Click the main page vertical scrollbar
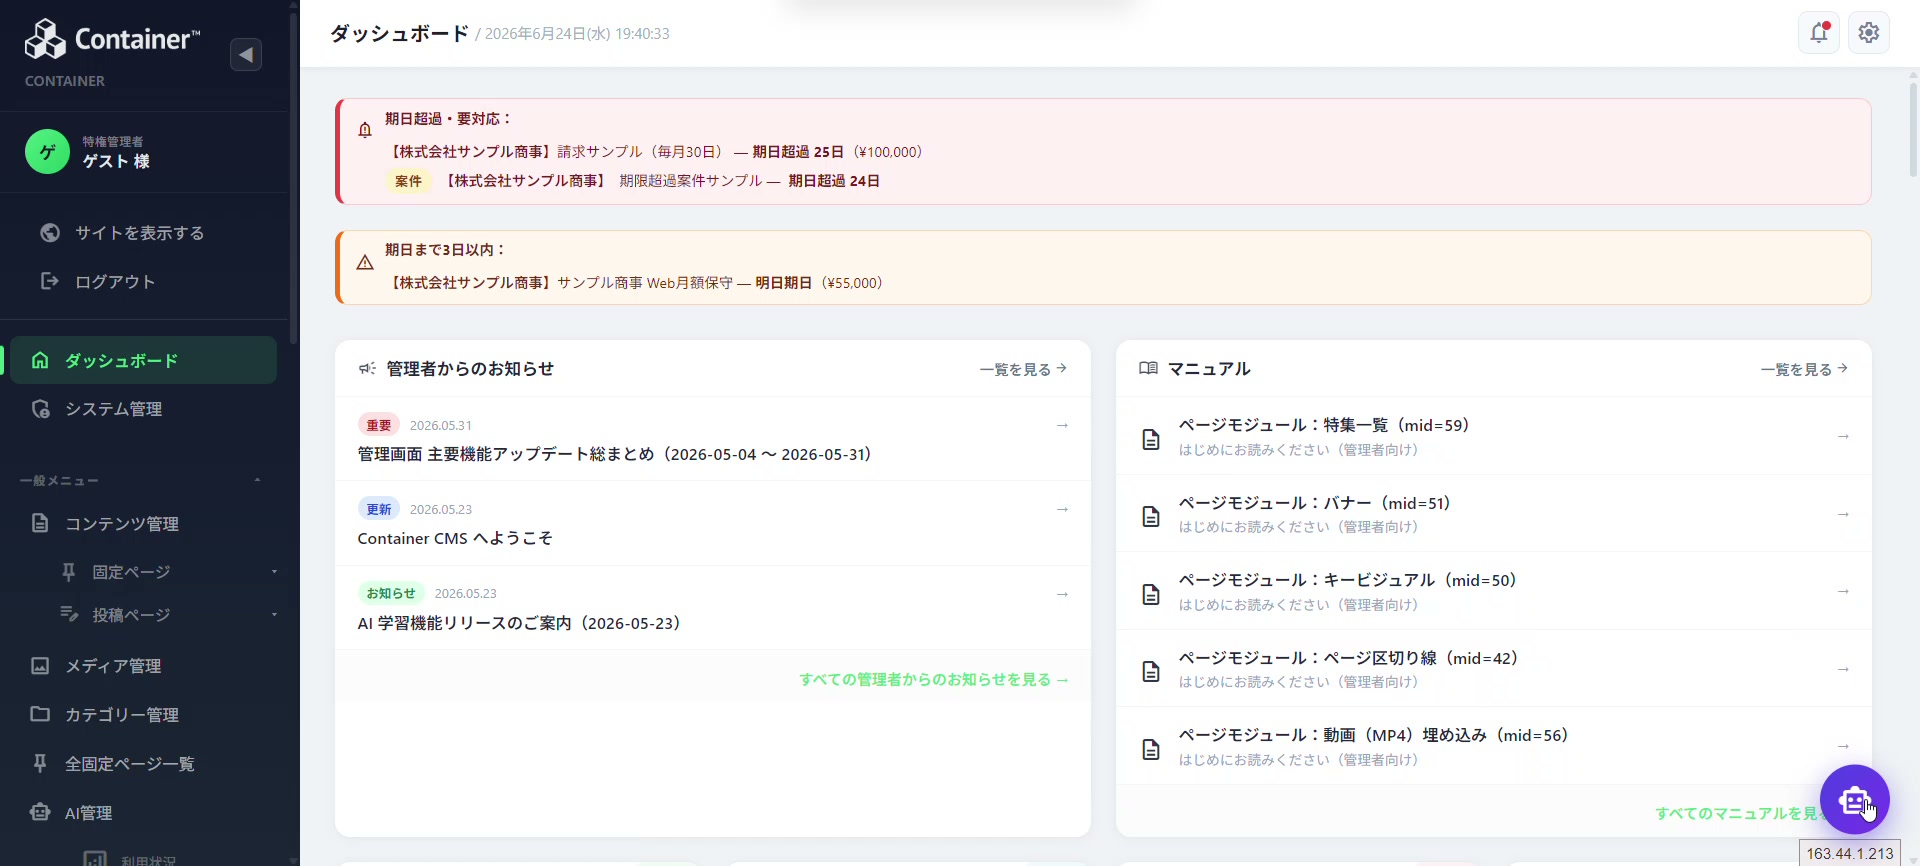Viewport: 1920px width, 866px height. (1913, 129)
